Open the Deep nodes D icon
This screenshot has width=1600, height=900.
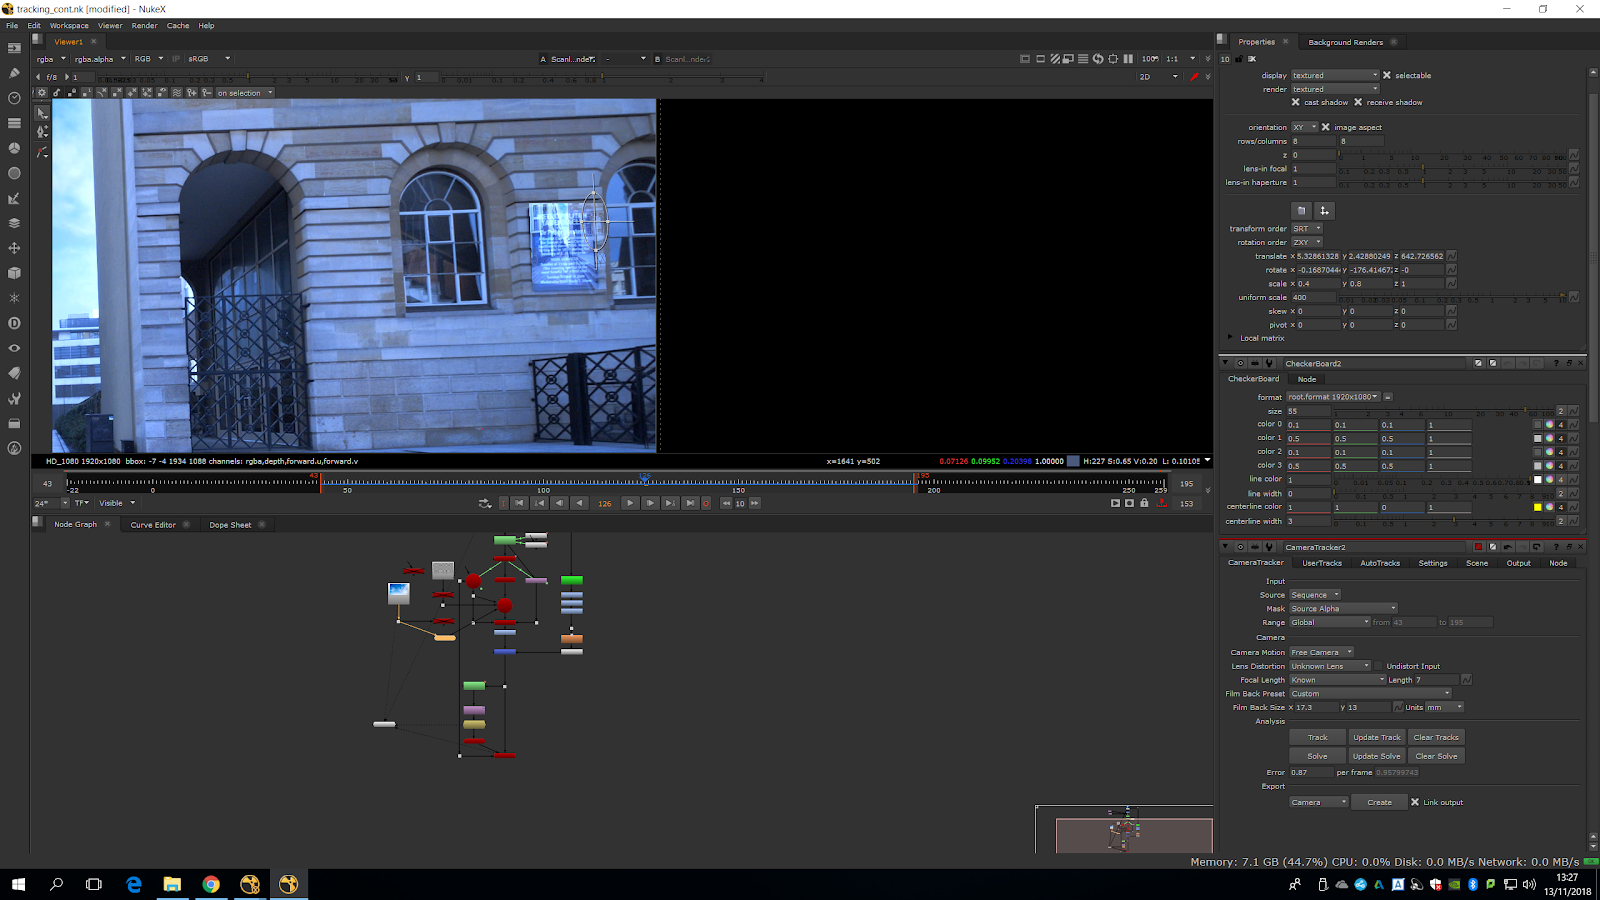pos(14,323)
